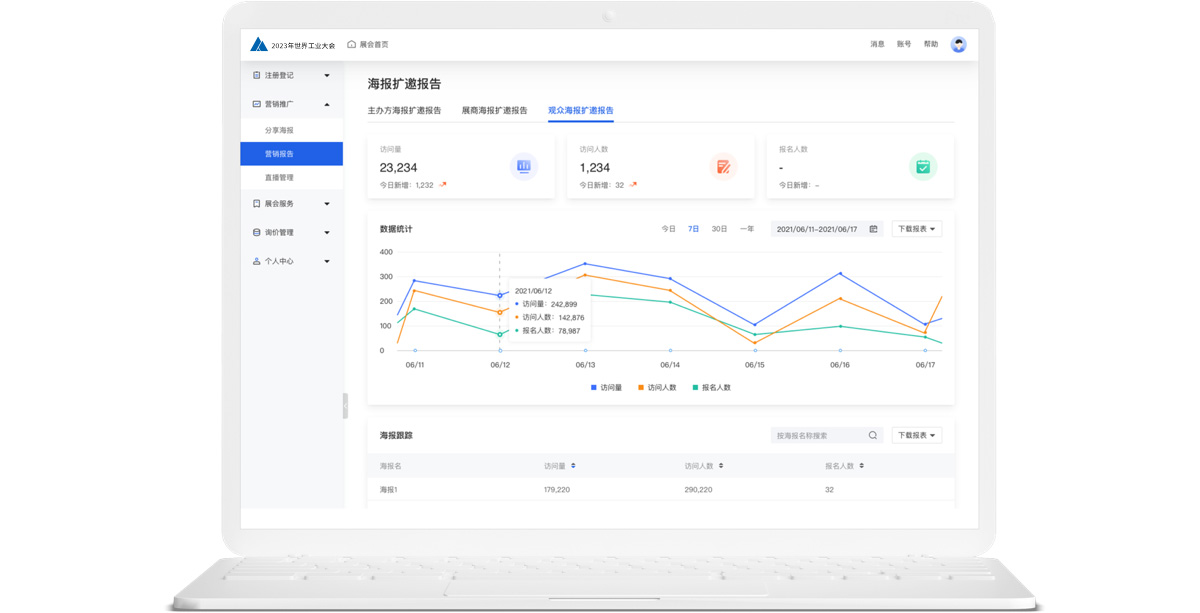Image resolution: width=1200 pixels, height=613 pixels.
Task: Click the 1,234 visitors value
Action: [x=595, y=167]
